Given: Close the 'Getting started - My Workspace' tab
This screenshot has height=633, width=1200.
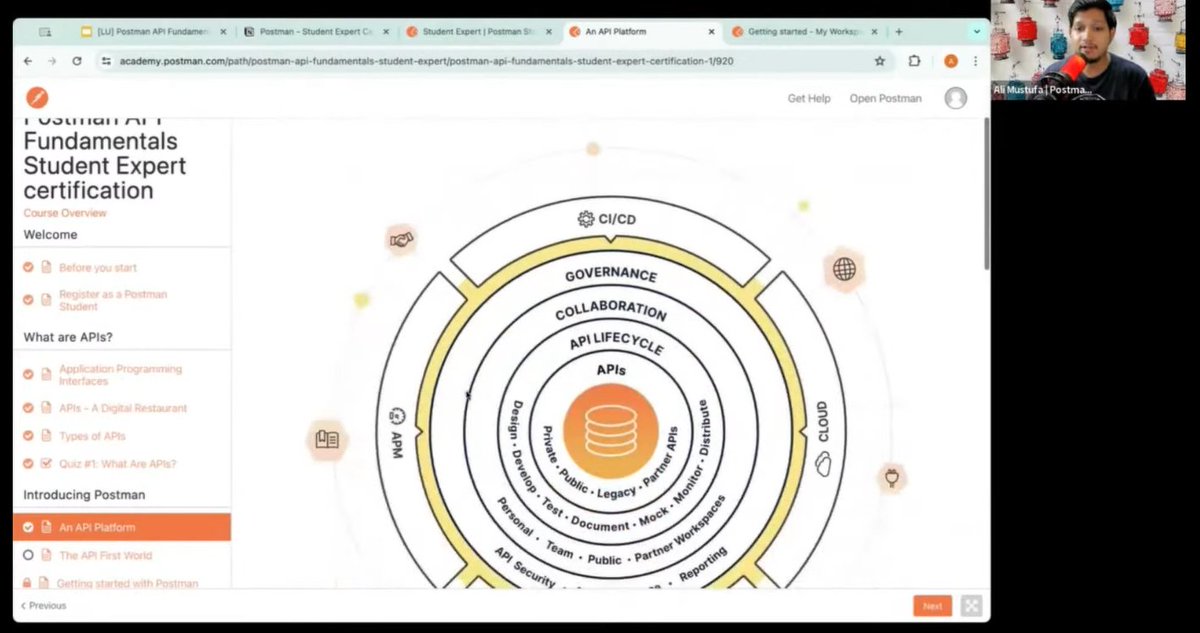Looking at the screenshot, I should coord(873,32).
